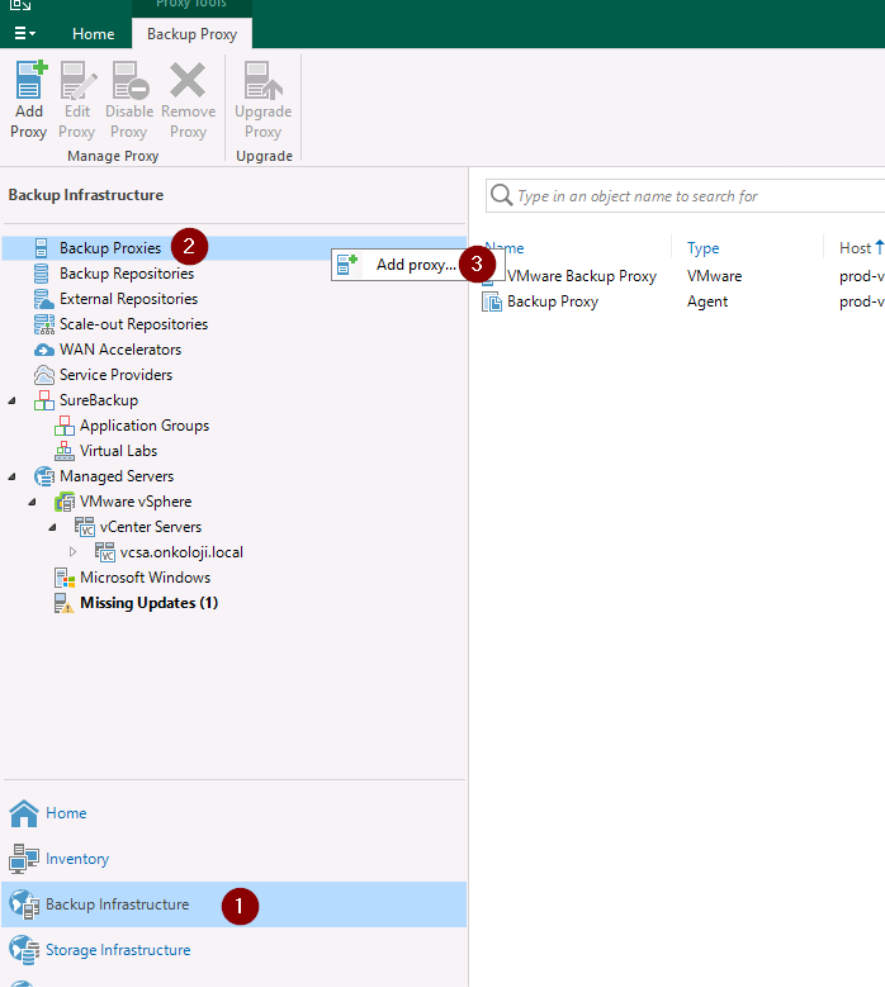Click the Upgrade Proxy ribbon icon
Viewport: 885px width, 987px height.
(262, 80)
